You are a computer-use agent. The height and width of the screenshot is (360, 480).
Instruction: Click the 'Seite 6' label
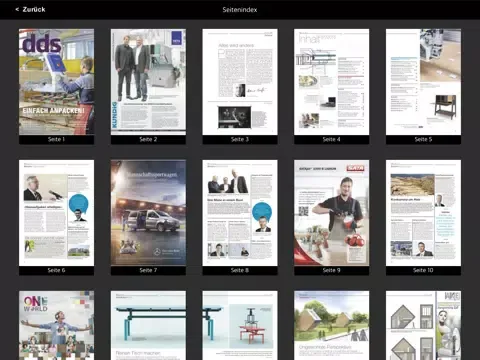point(56,270)
